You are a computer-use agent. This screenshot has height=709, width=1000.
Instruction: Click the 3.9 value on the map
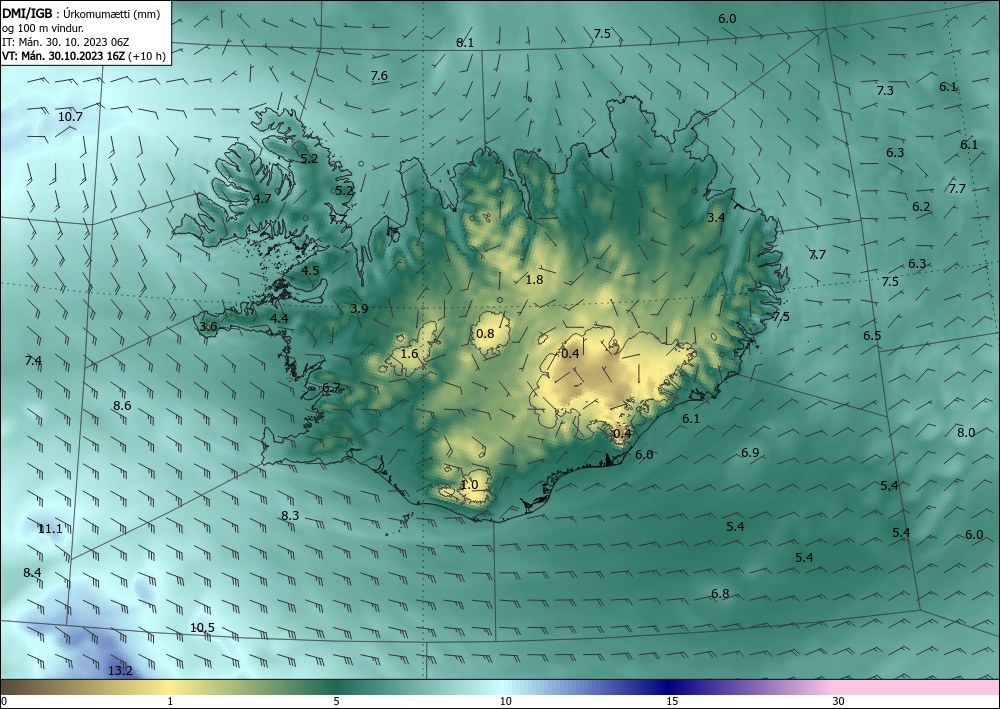pyautogui.click(x=359, y=309)
